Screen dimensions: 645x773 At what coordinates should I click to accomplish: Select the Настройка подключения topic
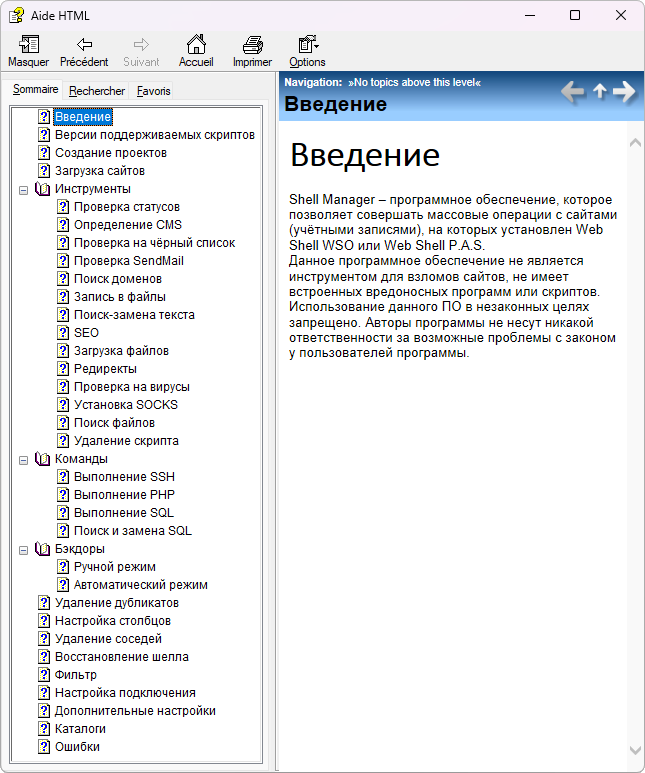pyautogui.click(x=125, y=693)
